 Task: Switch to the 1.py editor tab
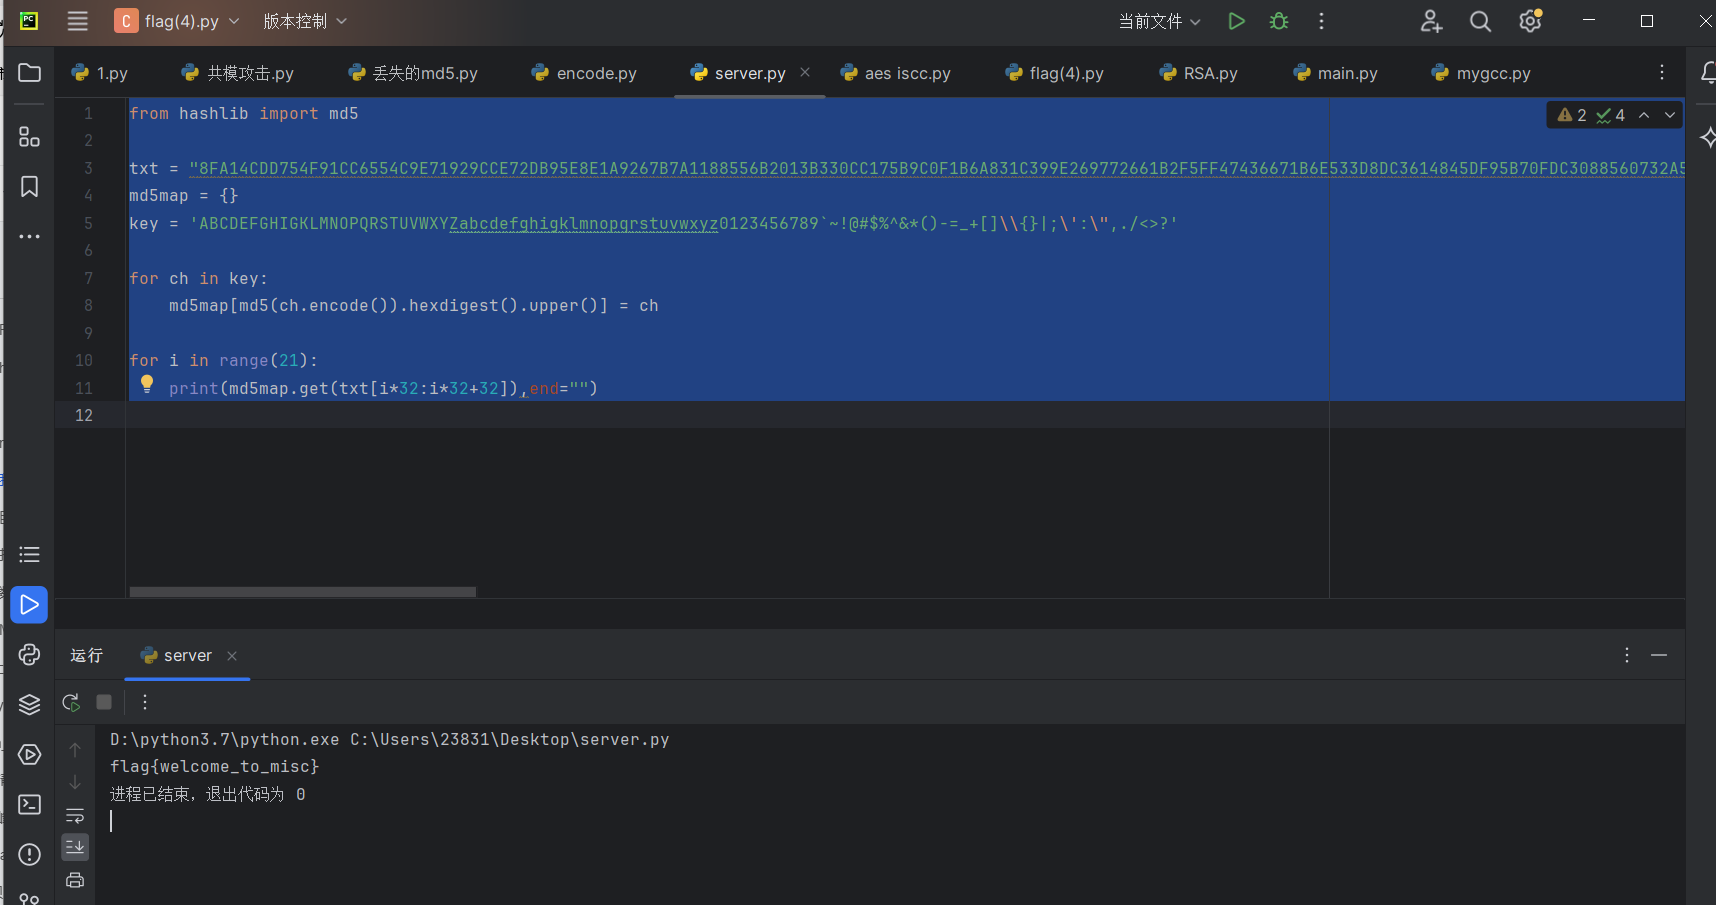tap(100, 73)
